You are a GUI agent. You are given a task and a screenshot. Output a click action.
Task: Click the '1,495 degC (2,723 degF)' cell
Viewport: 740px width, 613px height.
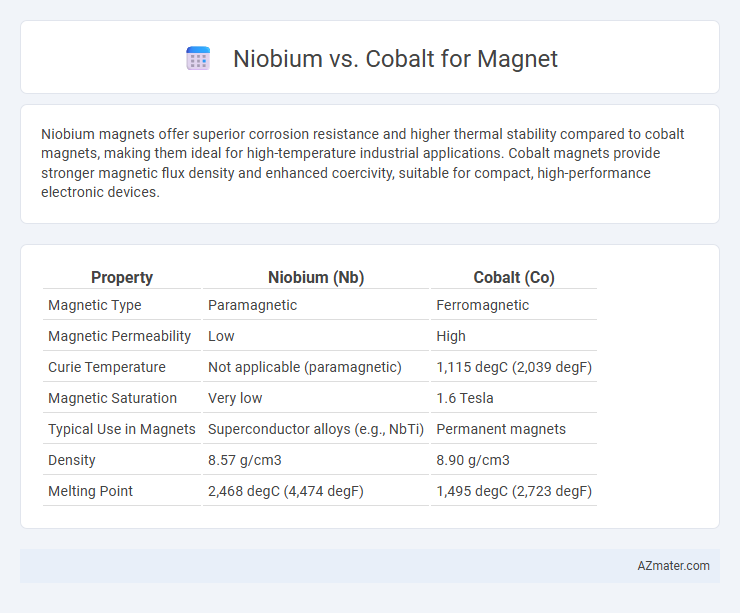514,491
